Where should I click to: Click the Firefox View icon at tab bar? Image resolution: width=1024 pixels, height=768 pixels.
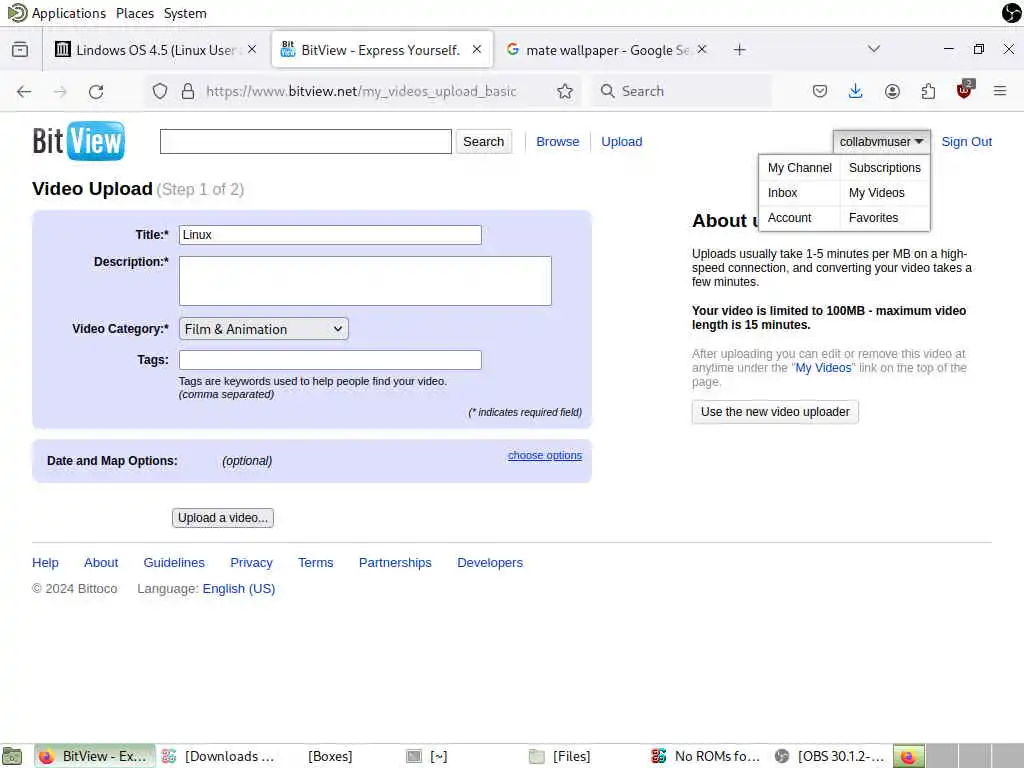(x=20, y=50)
